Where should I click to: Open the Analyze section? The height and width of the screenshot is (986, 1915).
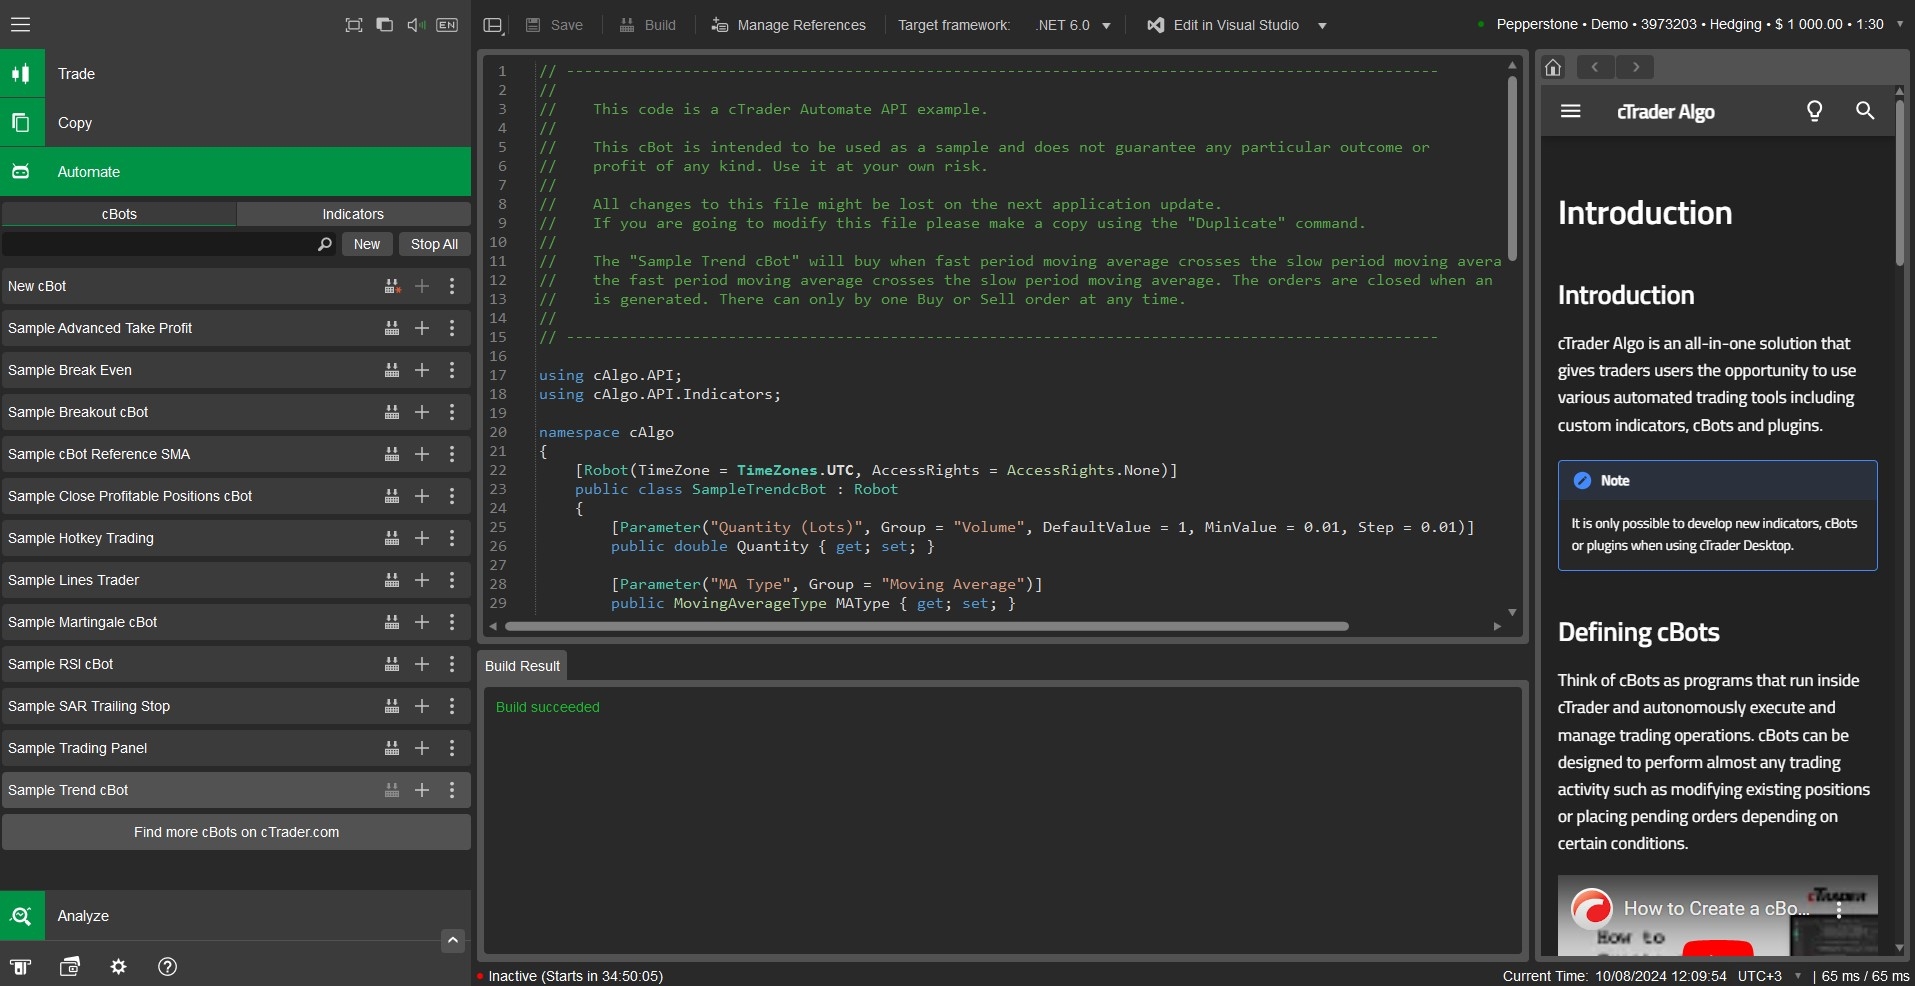(235, 915)
